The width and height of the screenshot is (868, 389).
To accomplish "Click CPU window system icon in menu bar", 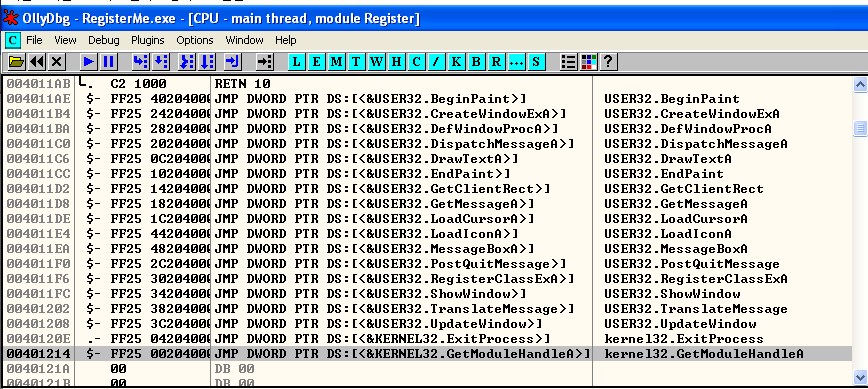I will [x=13, y=40].
